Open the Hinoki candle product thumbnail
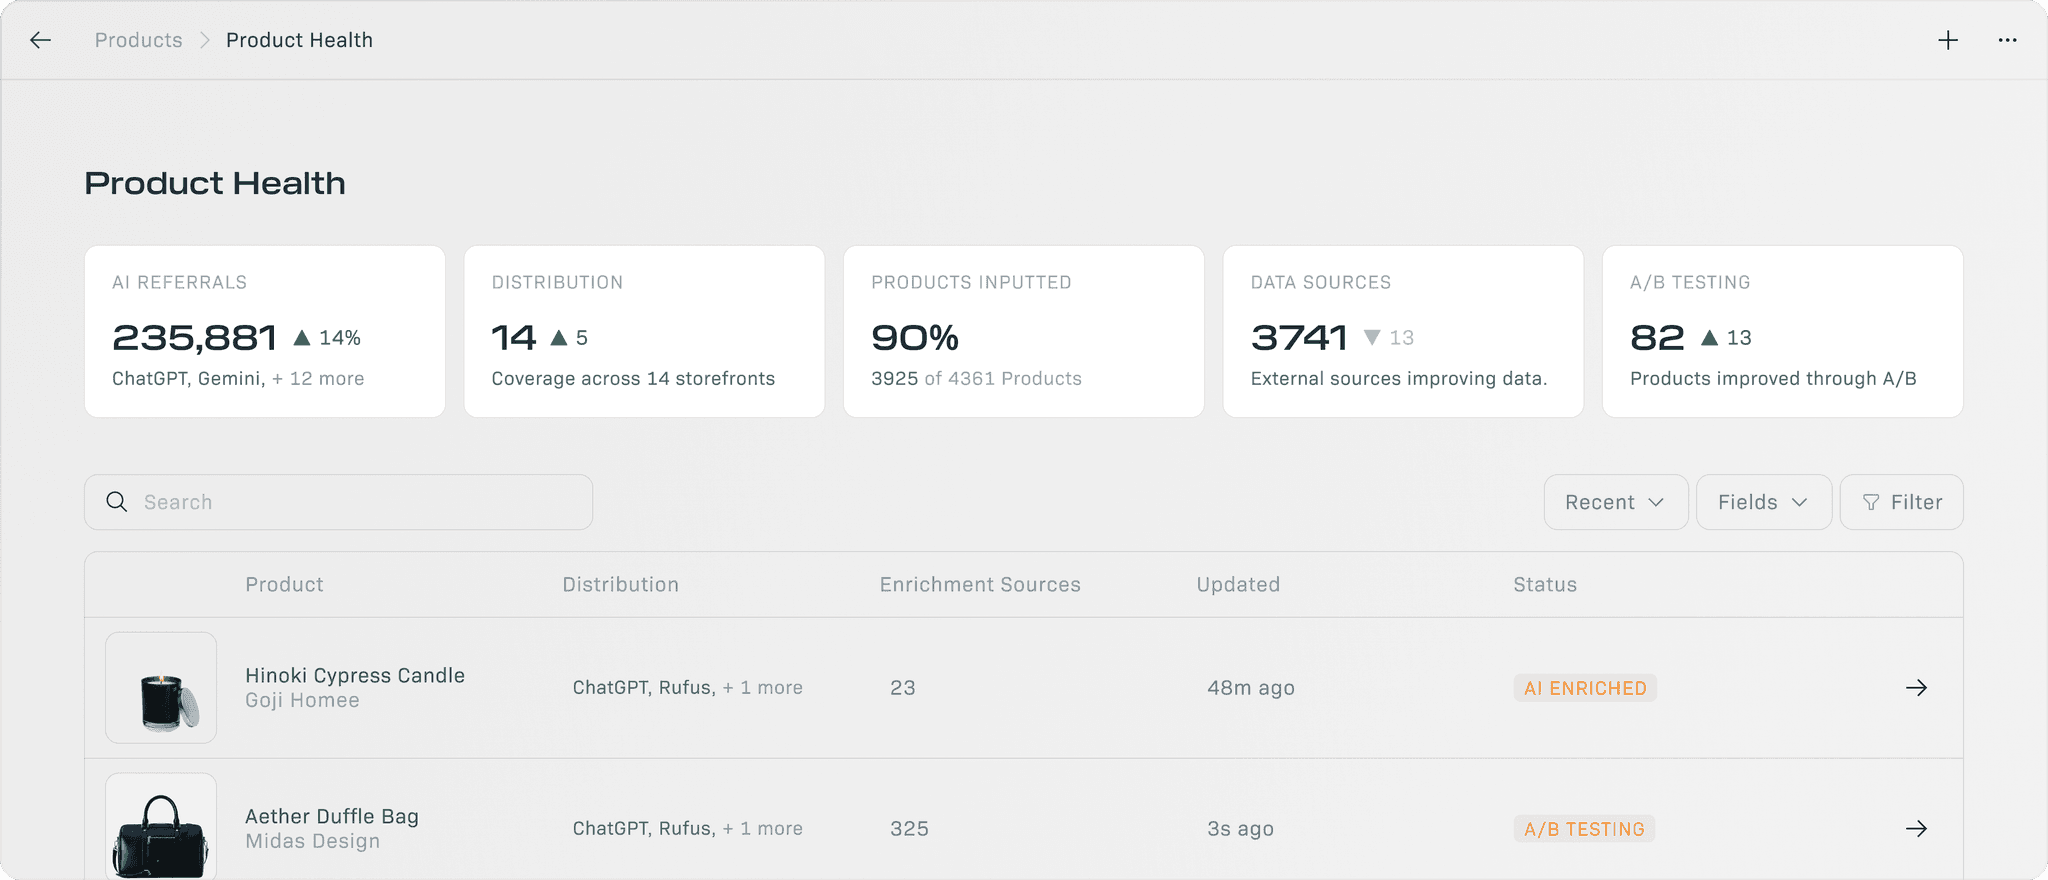 click(161, 688)
